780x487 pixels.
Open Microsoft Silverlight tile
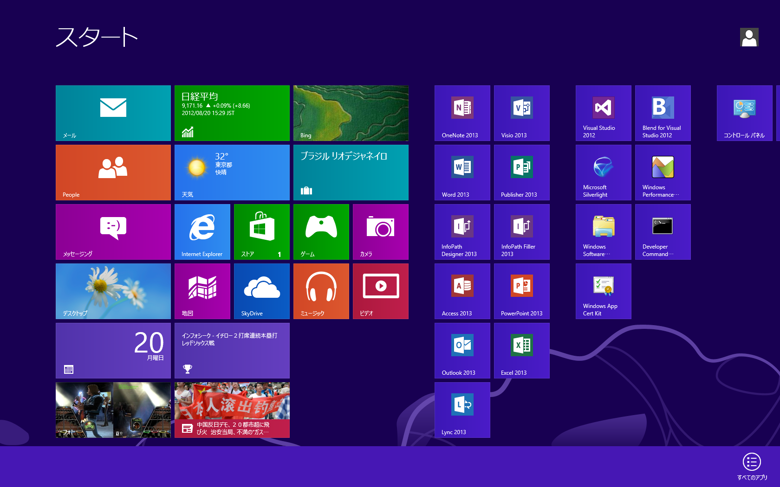point(603,172)
